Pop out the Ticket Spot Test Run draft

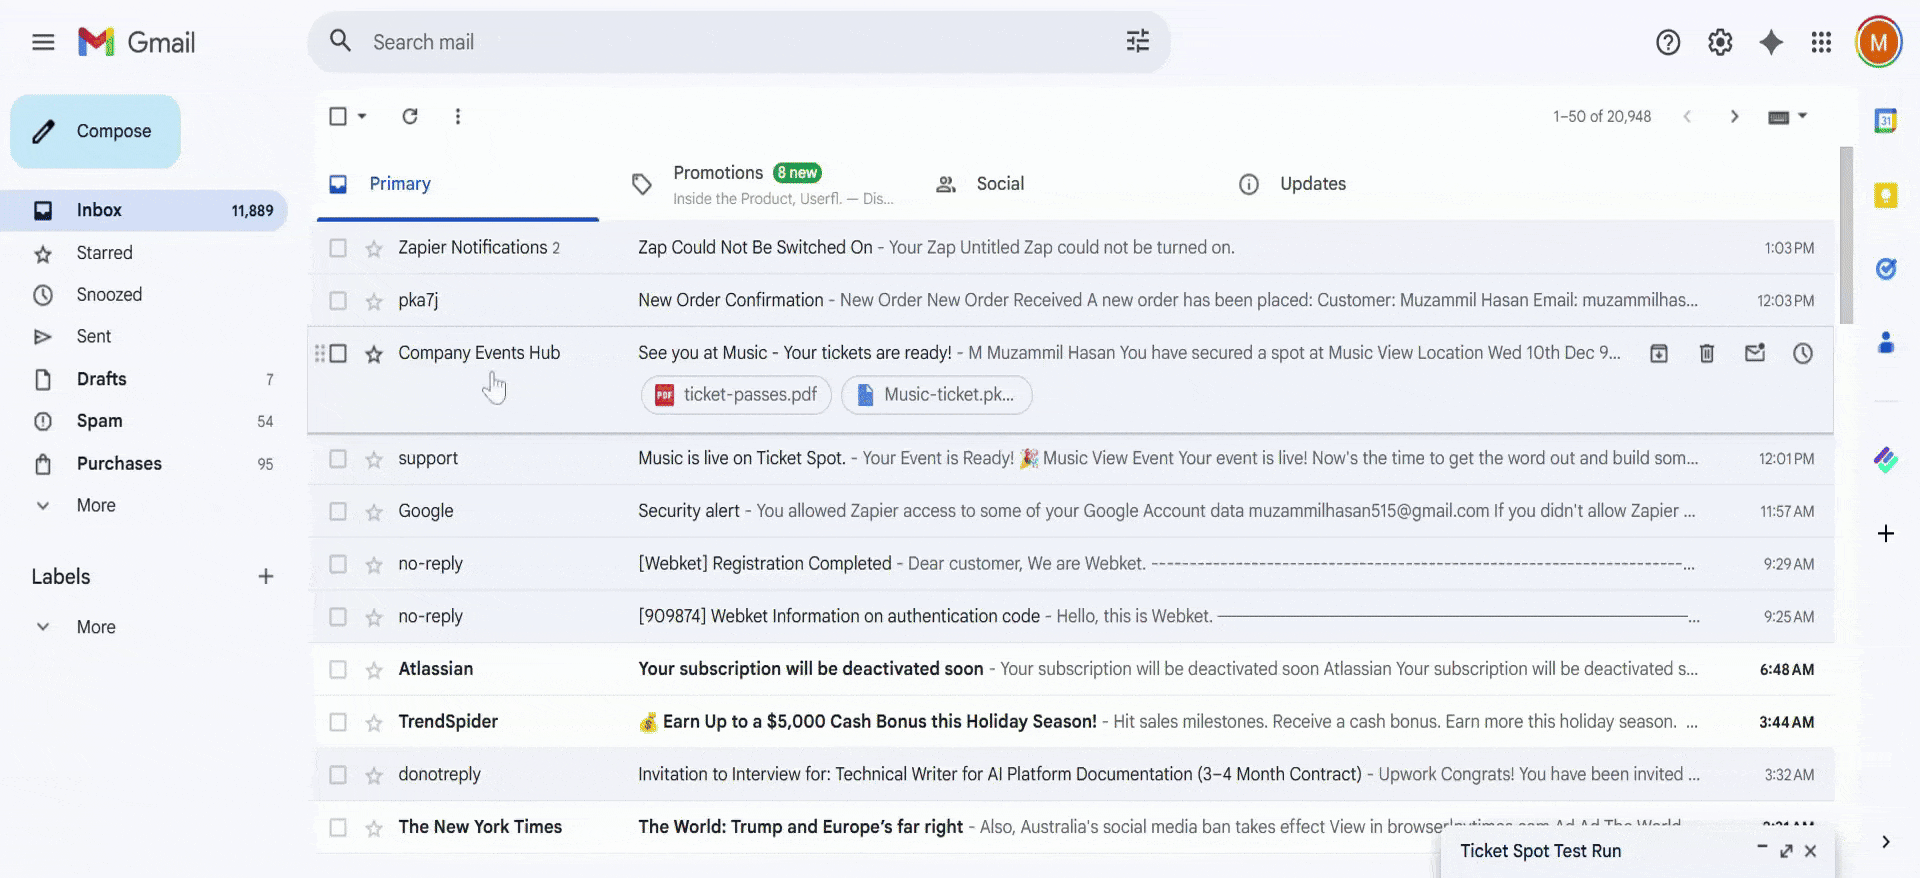coord(1786,851)
